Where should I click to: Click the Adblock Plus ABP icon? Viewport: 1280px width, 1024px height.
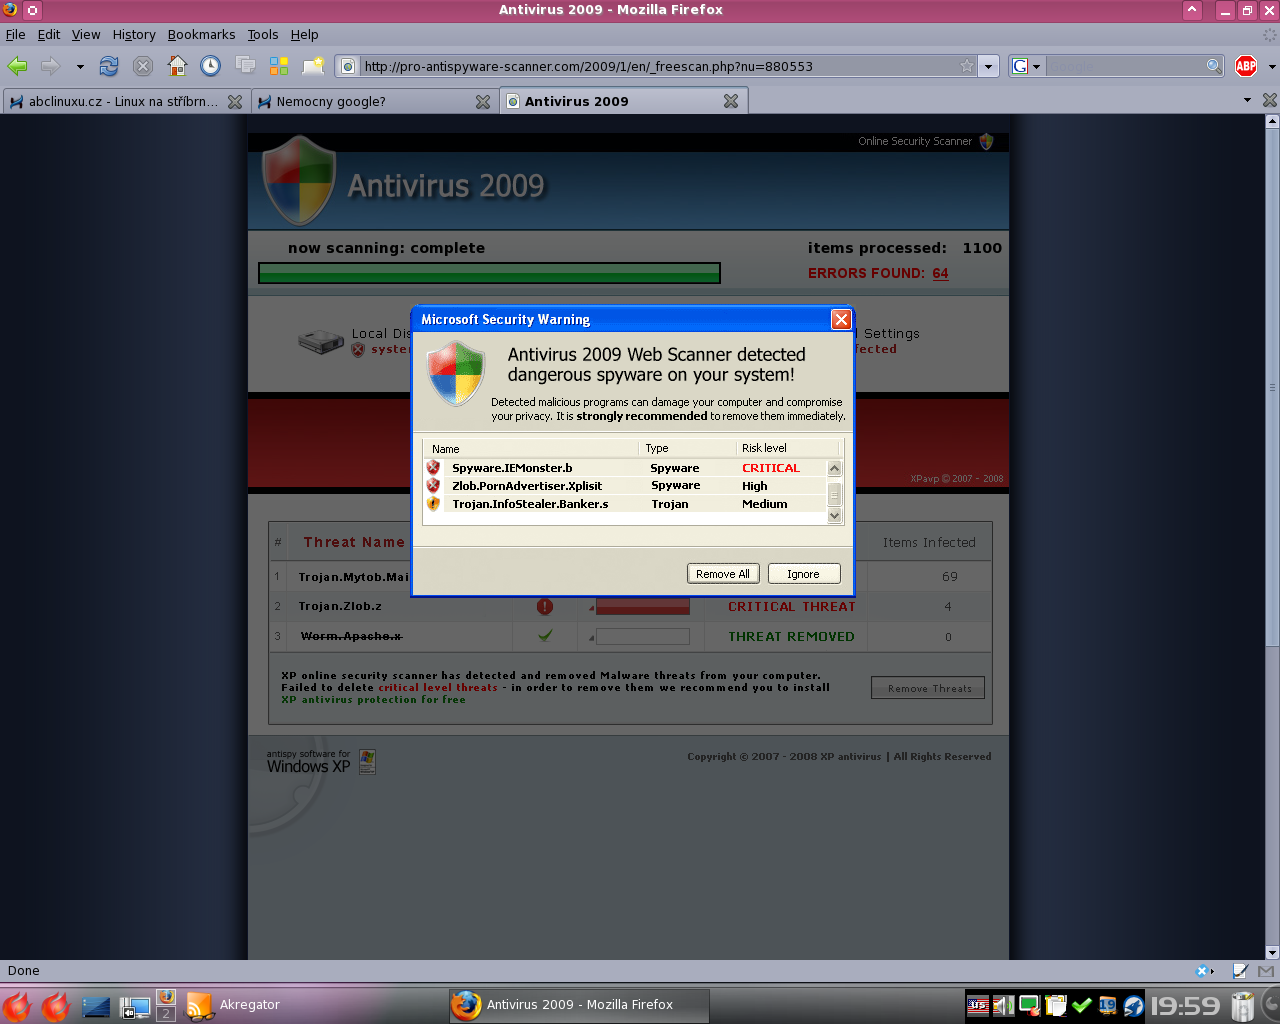pyautogui.click(x=1246, y=66)
